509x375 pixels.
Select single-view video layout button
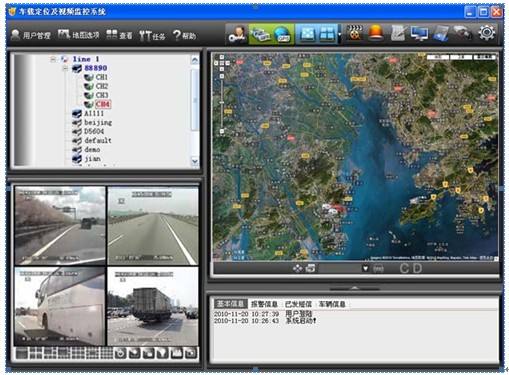tap(22, 353)
